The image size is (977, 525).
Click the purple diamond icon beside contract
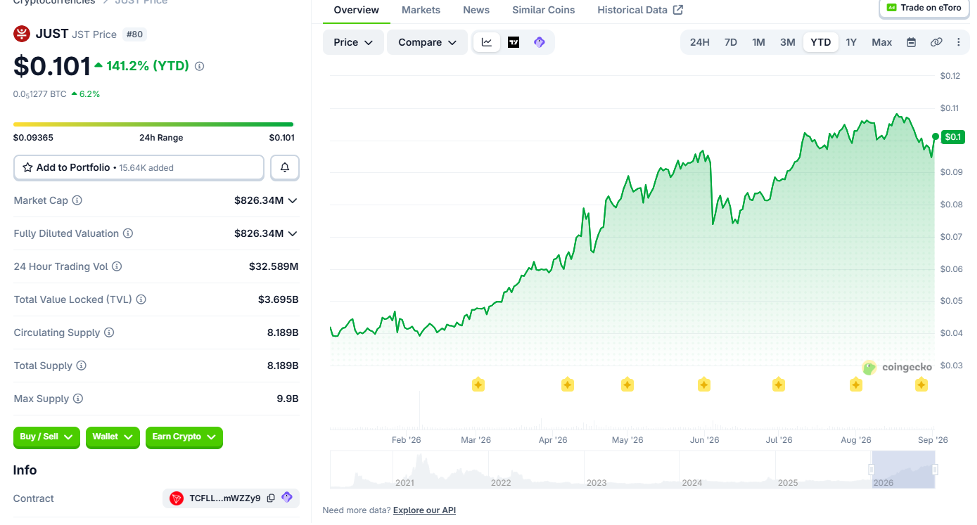tap(287, 498)
